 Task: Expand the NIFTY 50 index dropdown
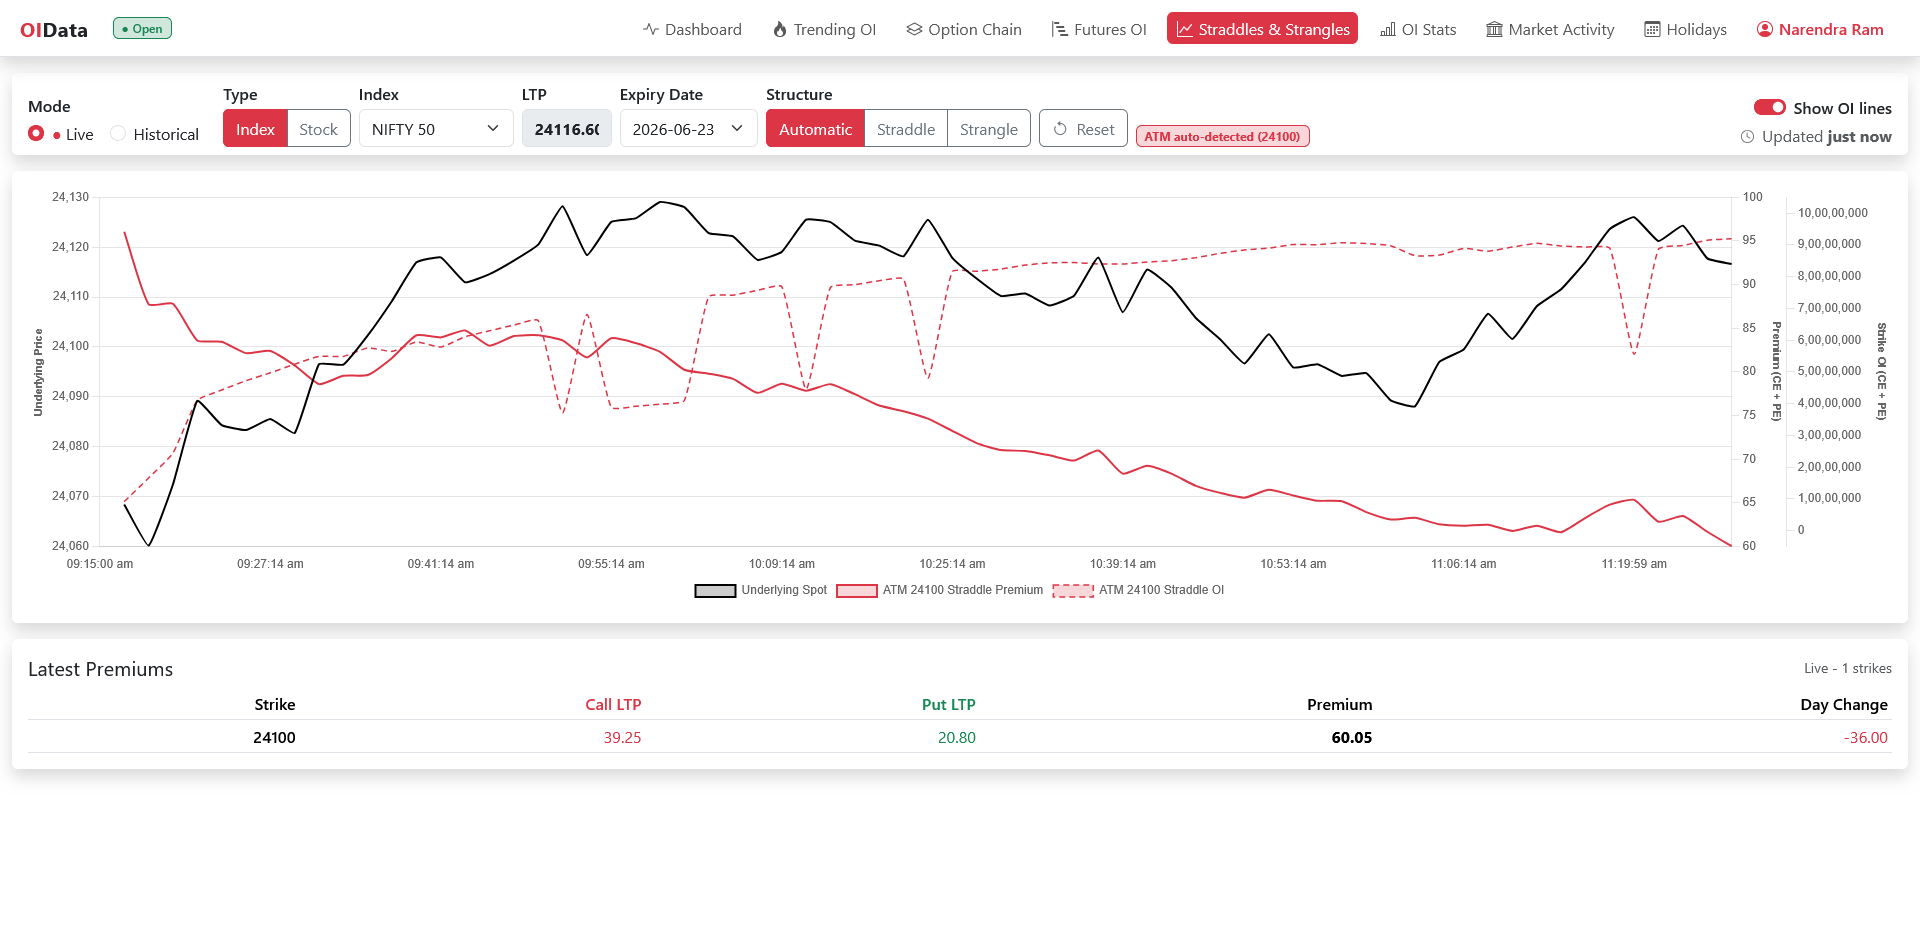[x=436, y=129]
